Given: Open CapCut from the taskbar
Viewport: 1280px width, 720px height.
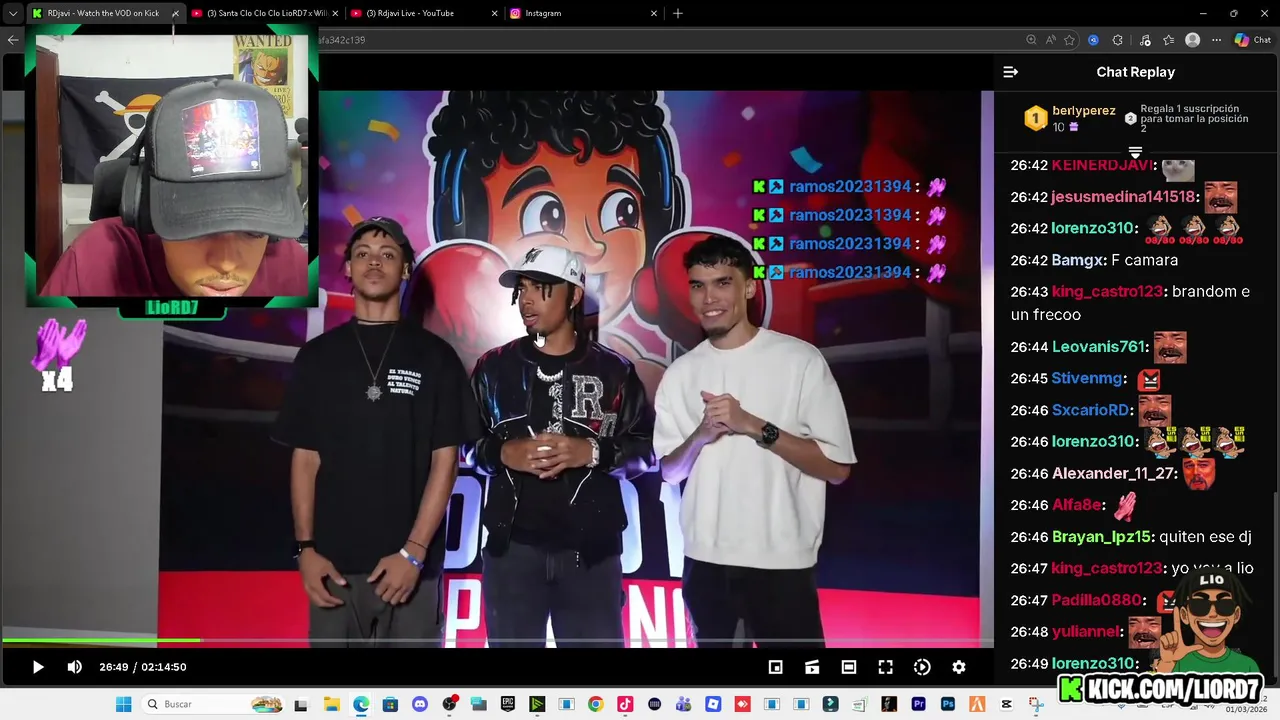Looking at the screenshot, I should pyautogui.click(x=1006, y=704).
